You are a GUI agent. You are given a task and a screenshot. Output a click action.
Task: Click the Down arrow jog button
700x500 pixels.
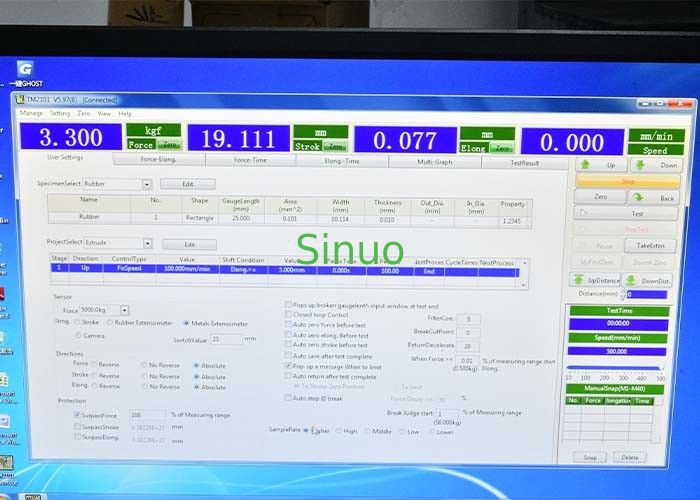(657, 165)
